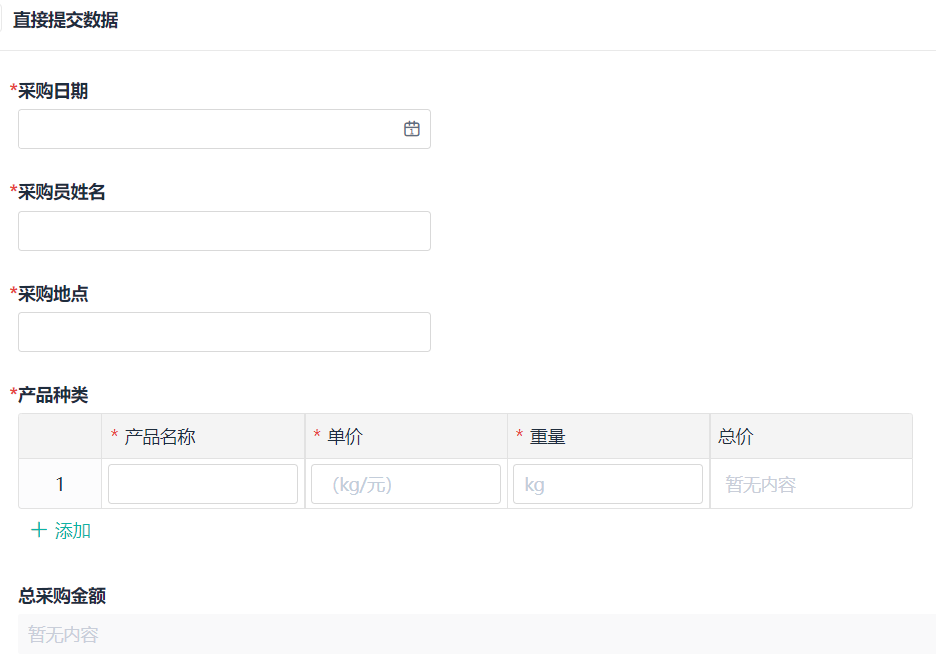936x672 pixels.
Task: Click the 总采购金额 read-only field
Action: tap(476, 634)
